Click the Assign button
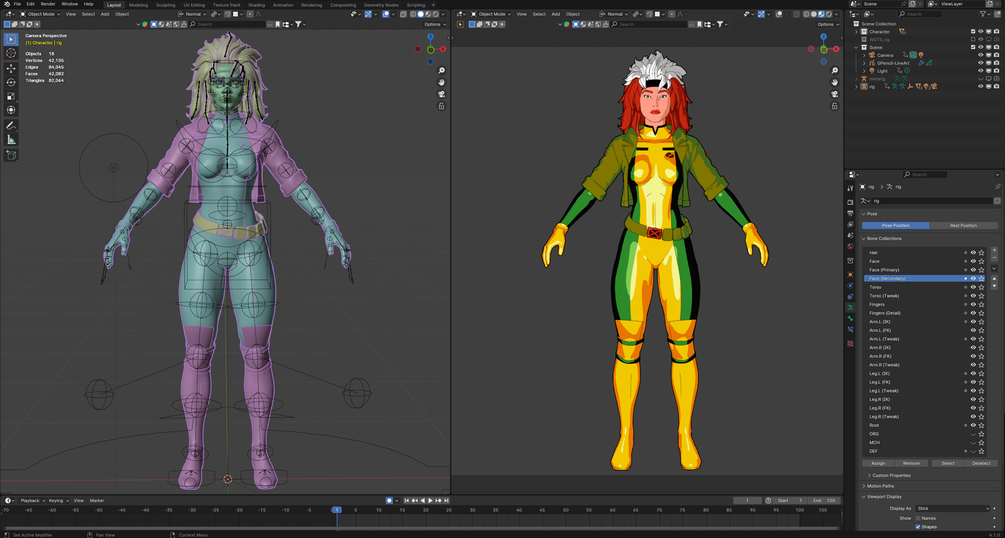Screen dimensions: 1005x538 click(878, 463)
